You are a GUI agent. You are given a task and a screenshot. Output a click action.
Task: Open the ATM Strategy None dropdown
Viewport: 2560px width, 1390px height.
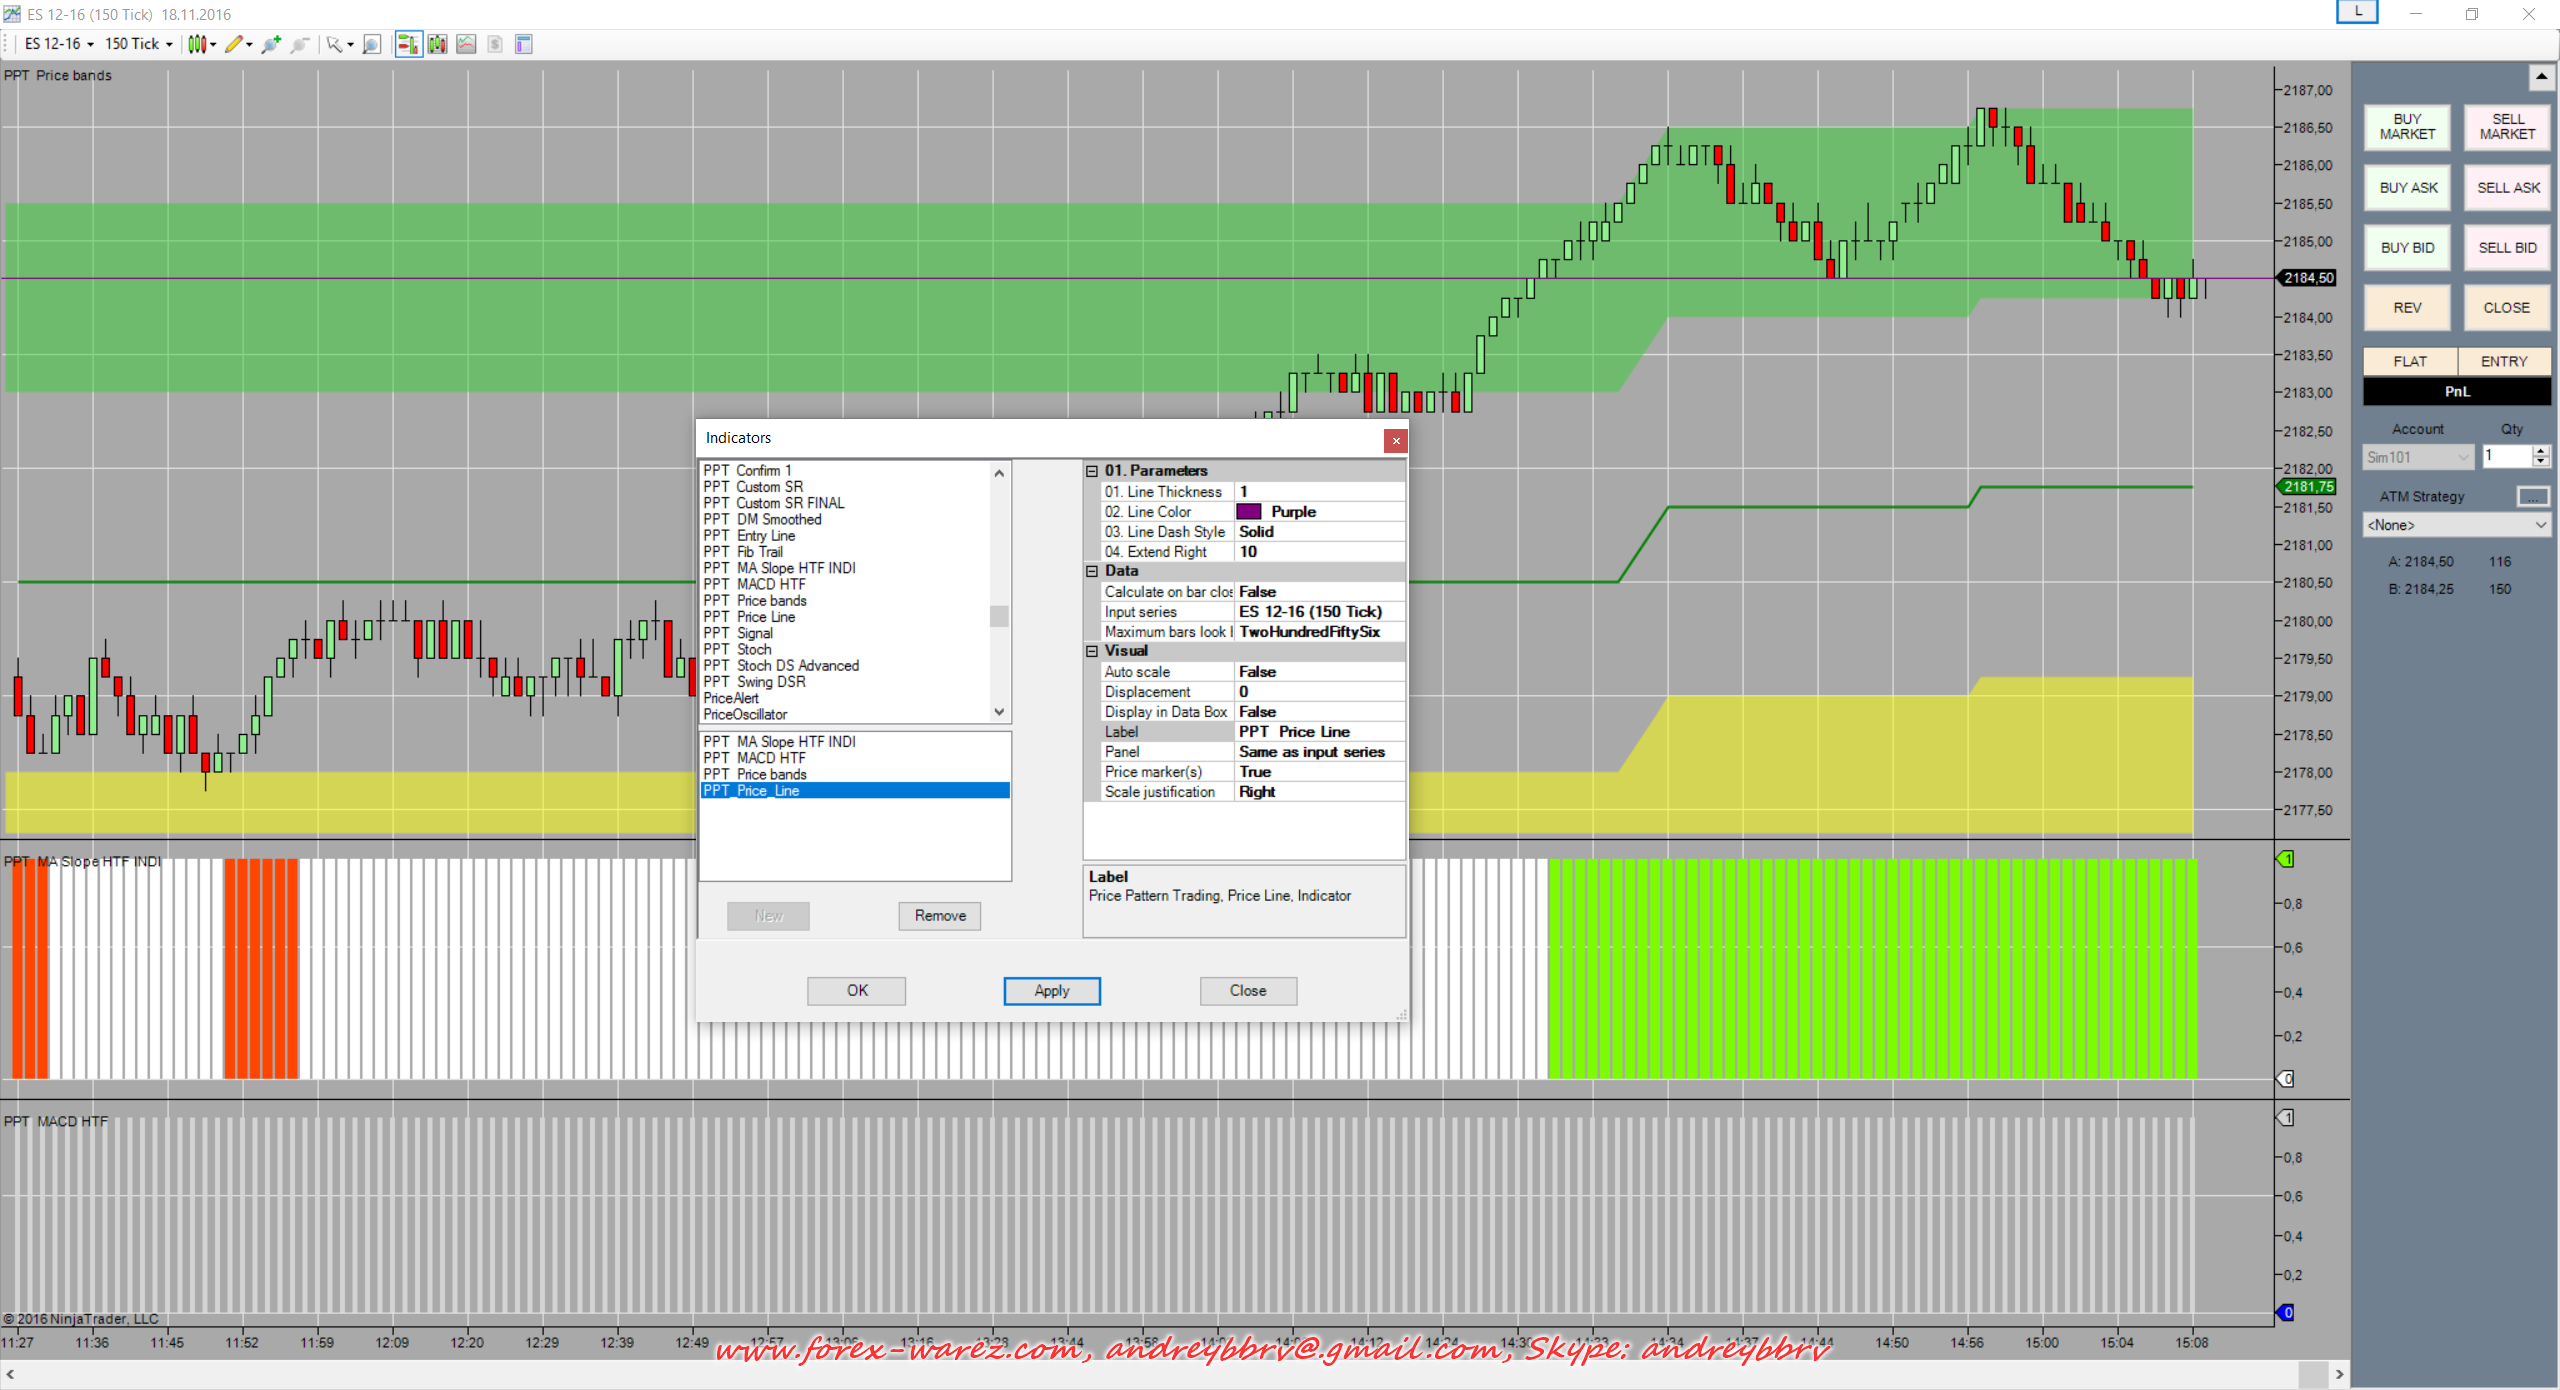pos(2455,525)
